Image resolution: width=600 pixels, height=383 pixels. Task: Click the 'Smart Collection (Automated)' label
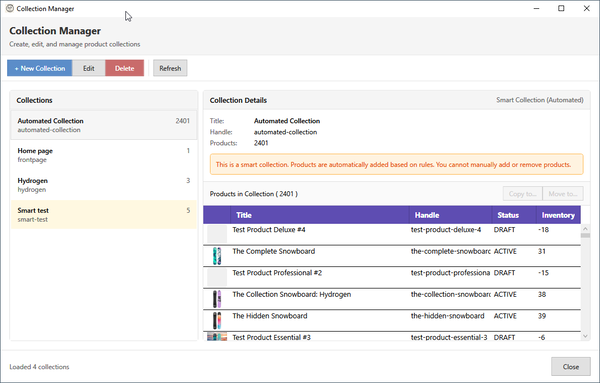(540, 100)
